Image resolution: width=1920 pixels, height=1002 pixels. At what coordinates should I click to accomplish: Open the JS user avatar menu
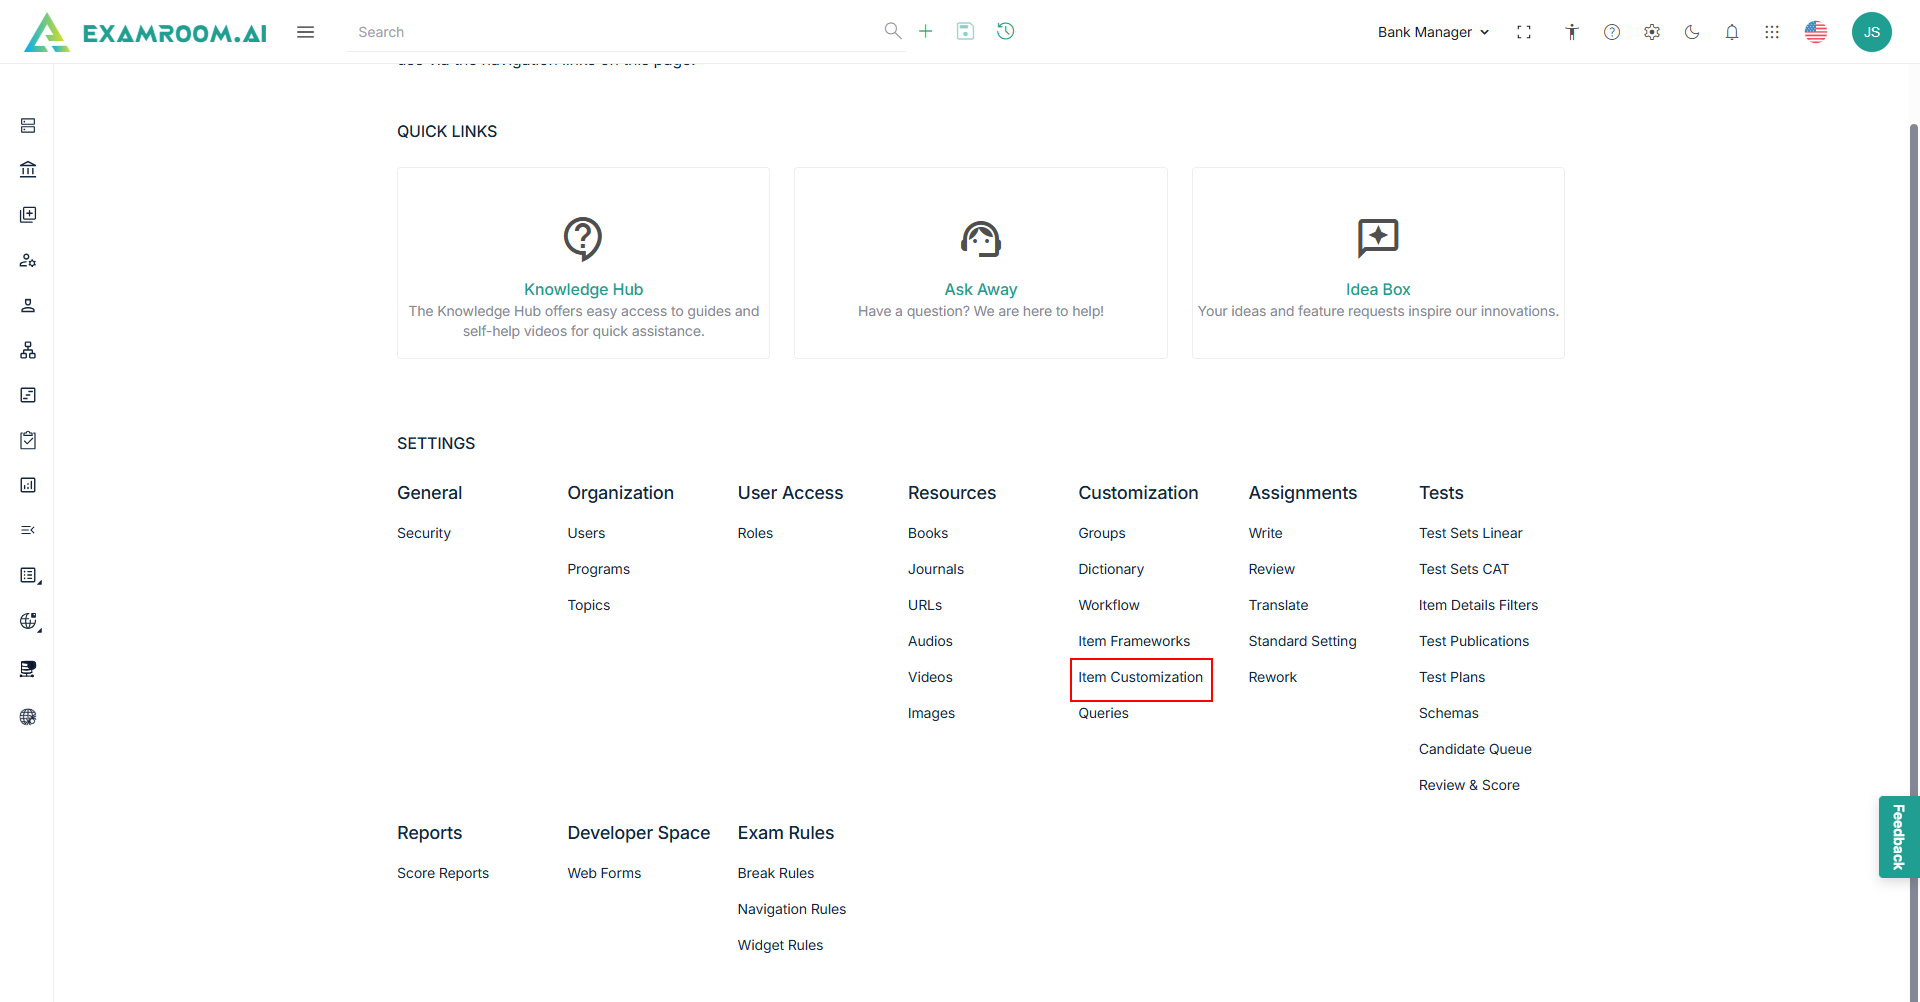1871,32
